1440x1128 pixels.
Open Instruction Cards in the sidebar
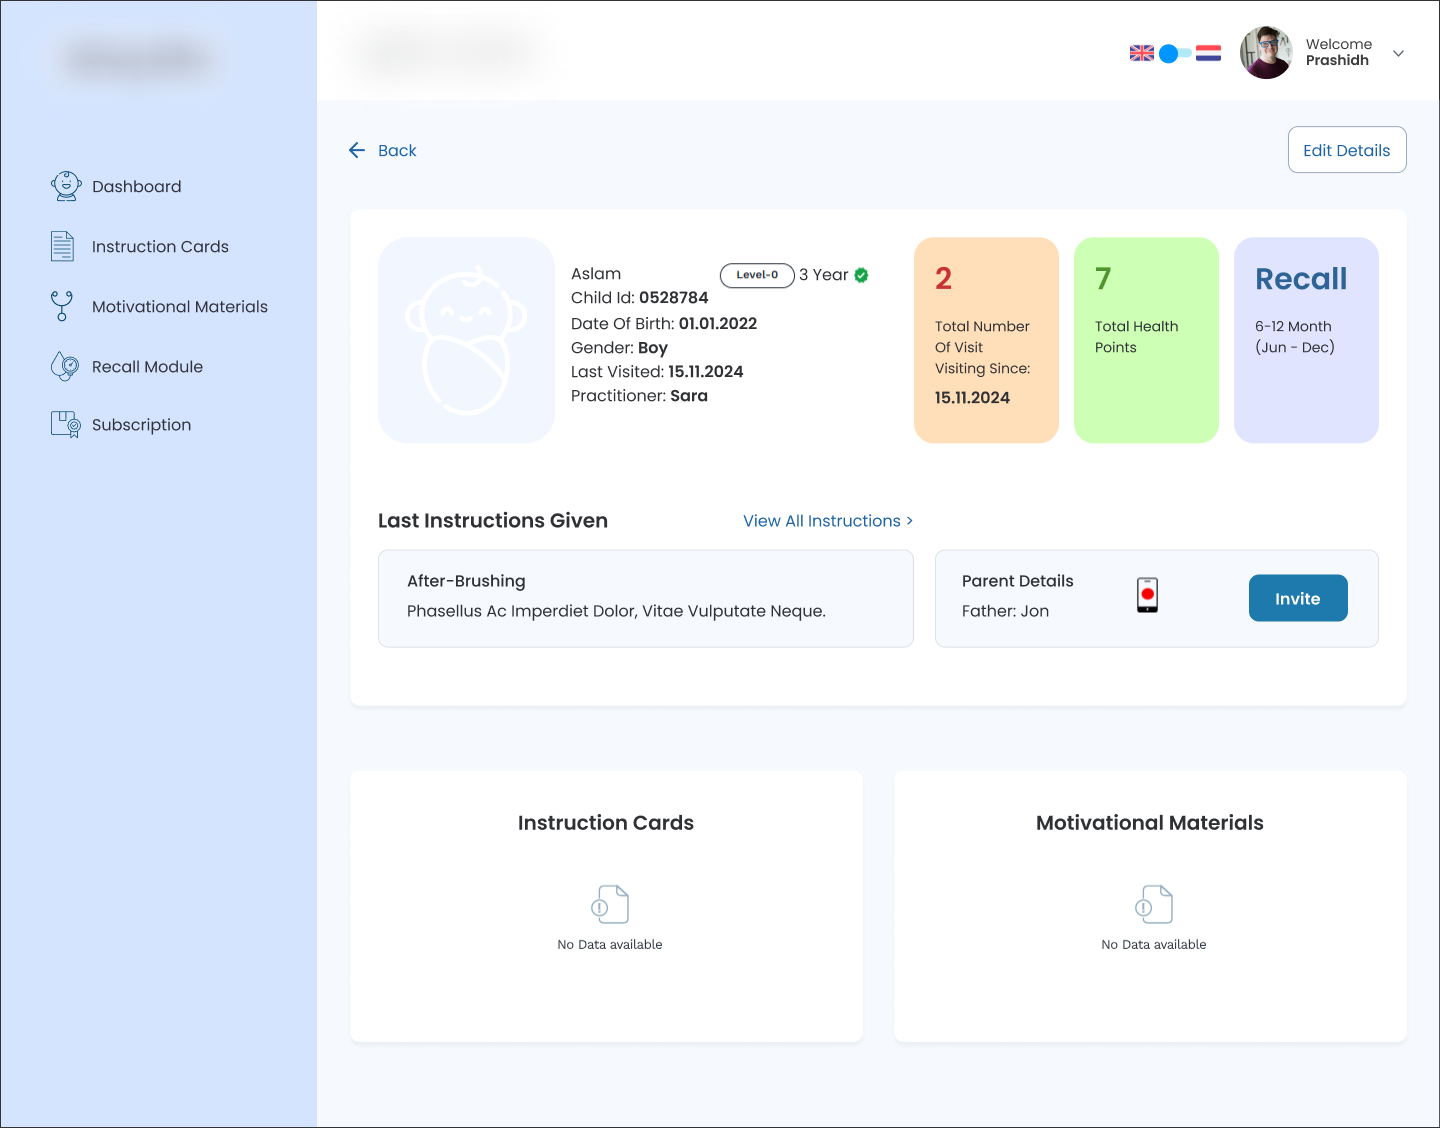click(160, 246)
